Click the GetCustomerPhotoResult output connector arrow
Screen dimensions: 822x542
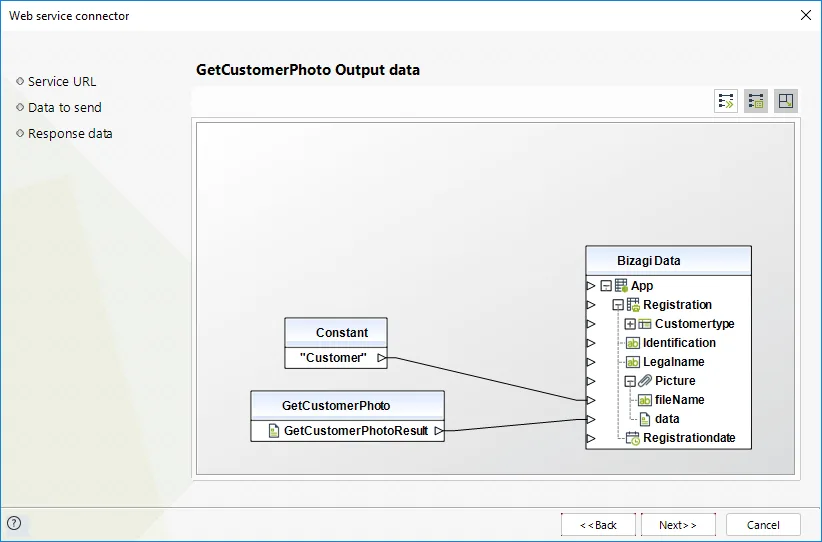439,431
